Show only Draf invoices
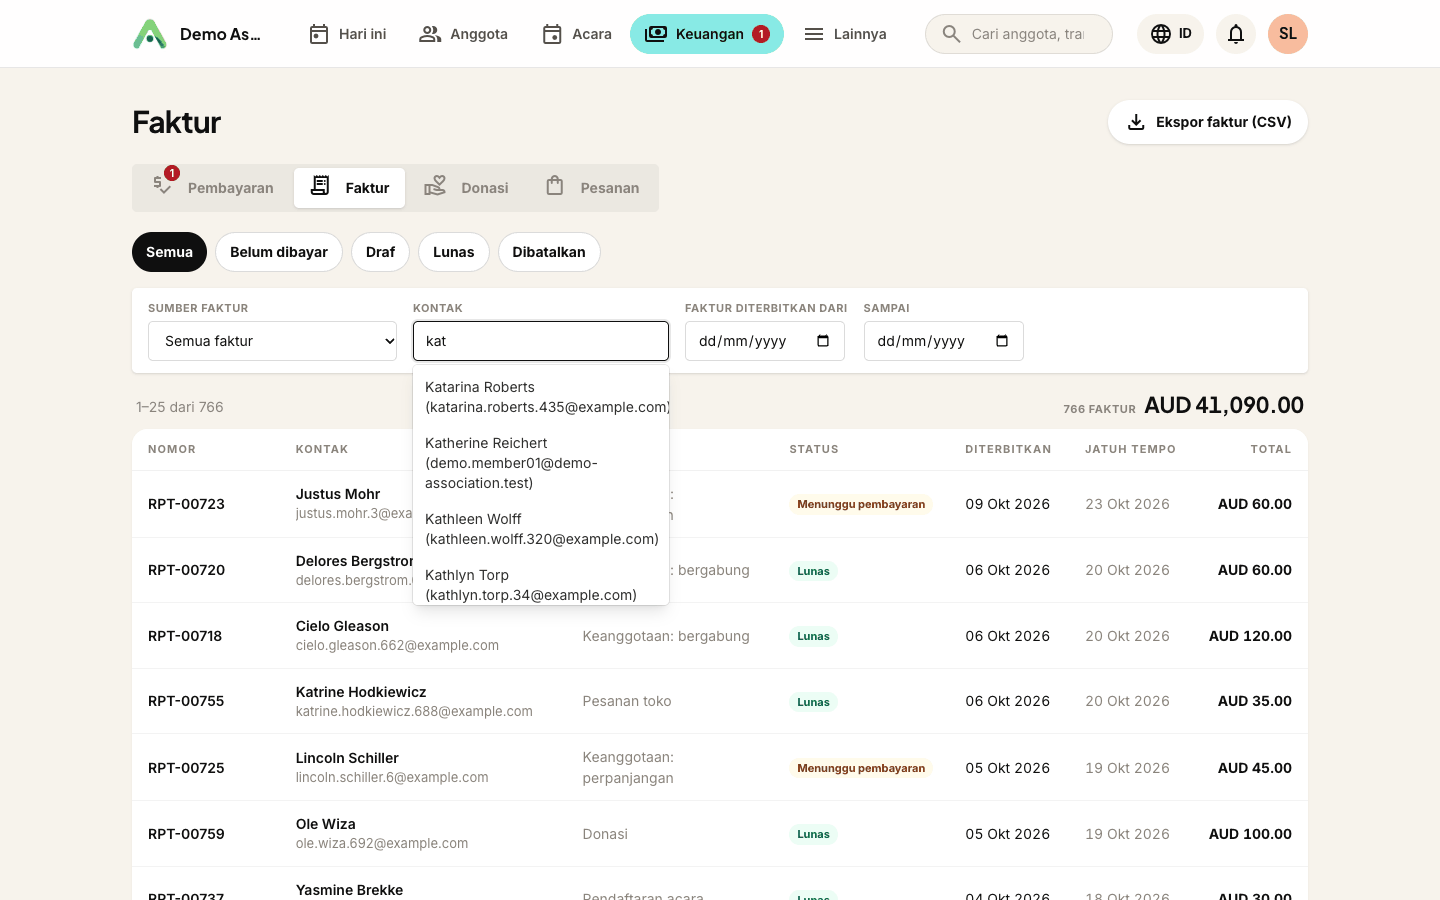This screenshot has height=900, width=1440. click(x=380, y=252)
